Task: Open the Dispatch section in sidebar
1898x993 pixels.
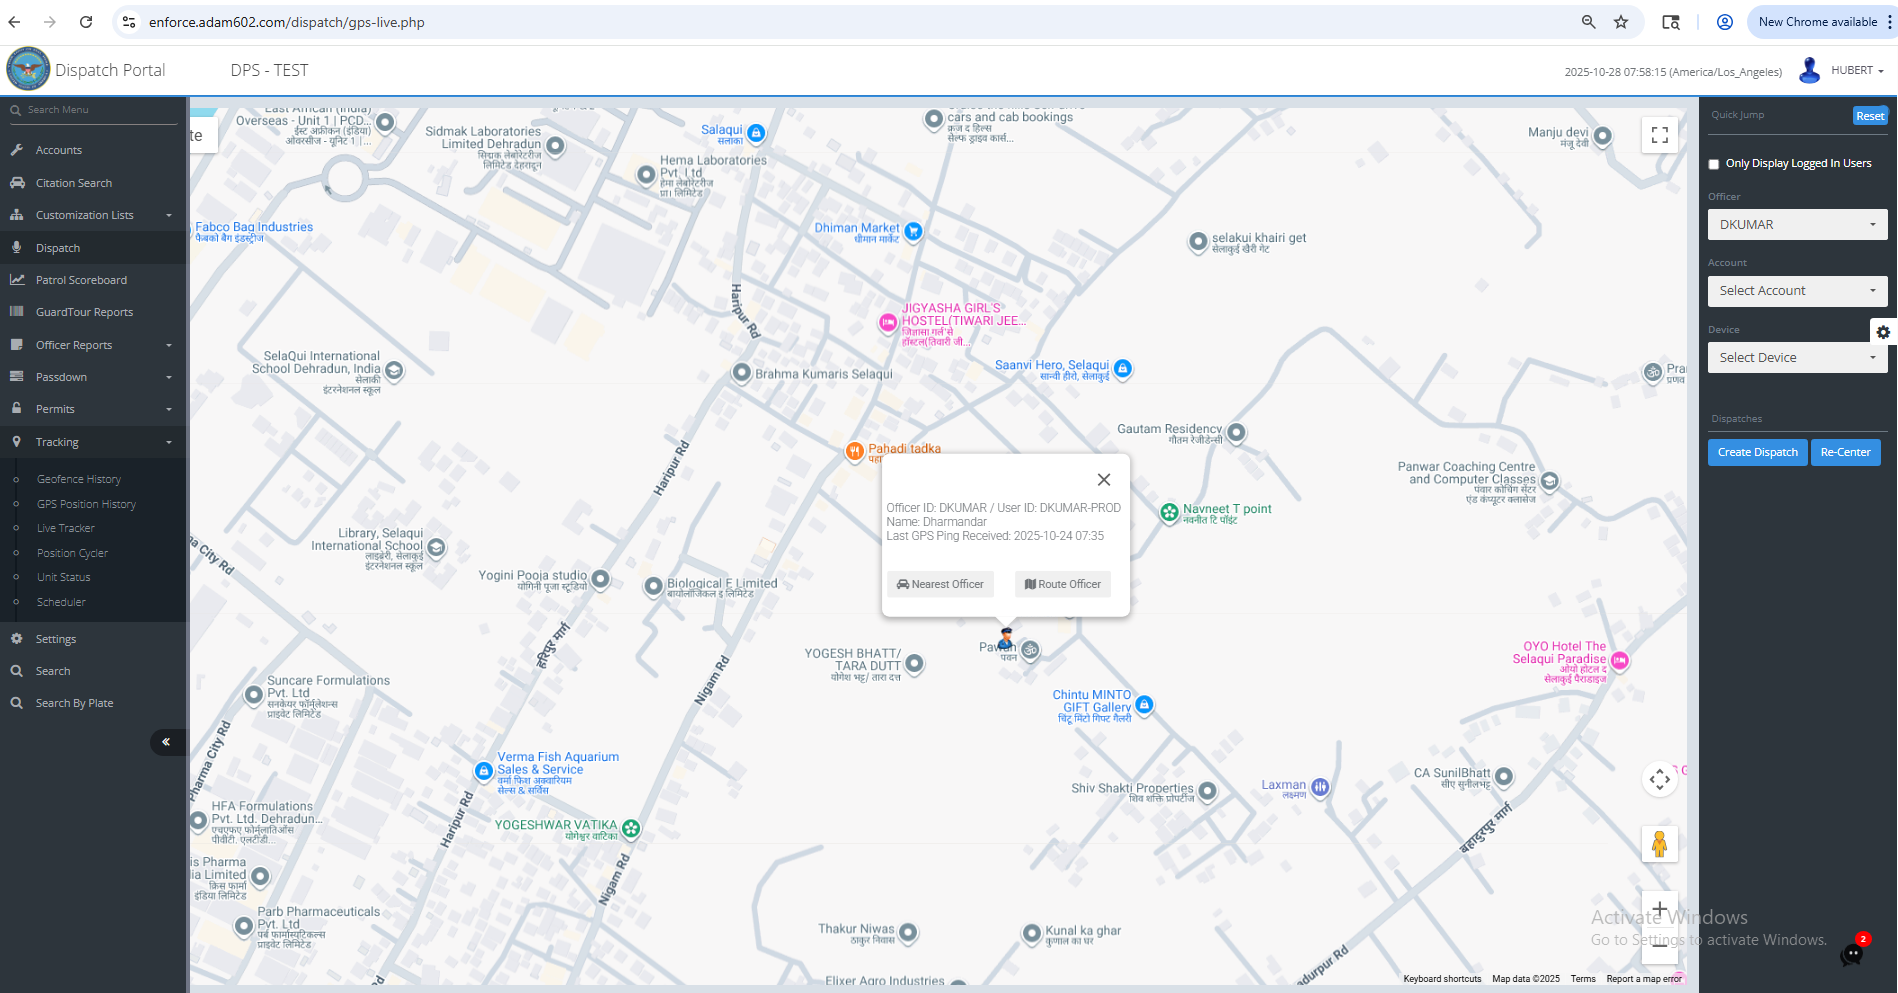Action: [x=17, y=247]
